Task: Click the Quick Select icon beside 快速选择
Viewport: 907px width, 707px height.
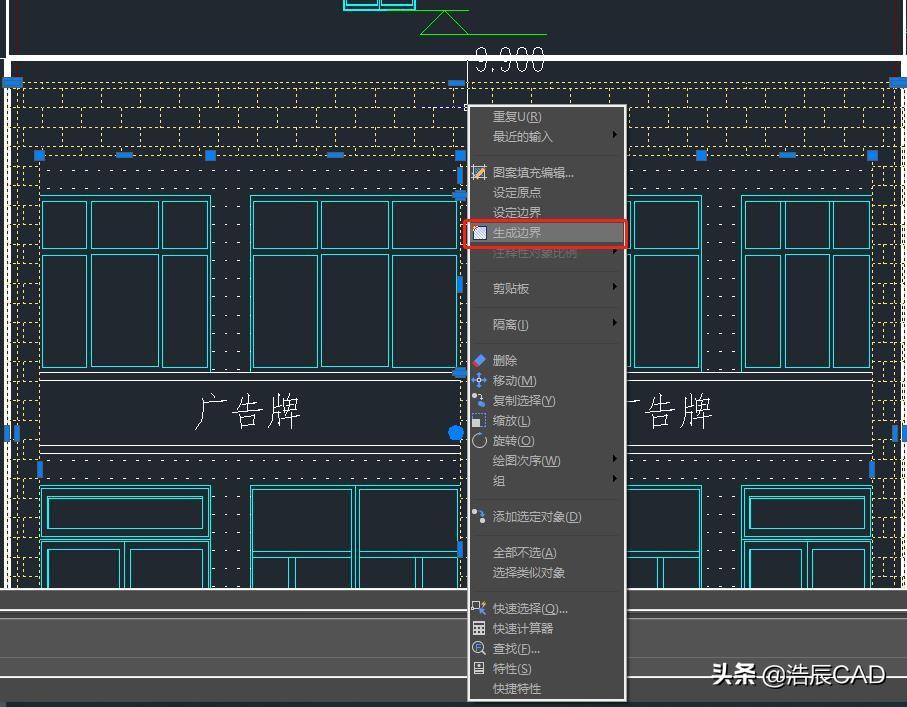Action: (478, 607)
